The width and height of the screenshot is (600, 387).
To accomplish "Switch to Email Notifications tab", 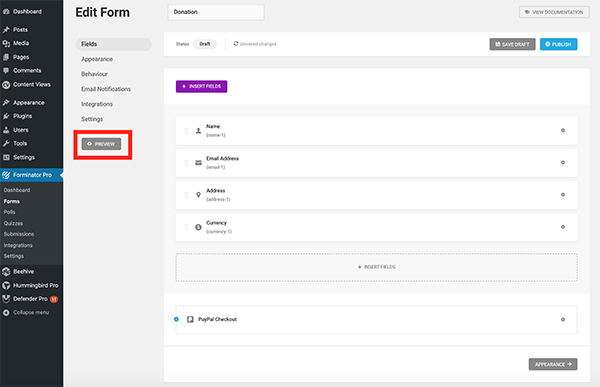I will tap(106, 89).
